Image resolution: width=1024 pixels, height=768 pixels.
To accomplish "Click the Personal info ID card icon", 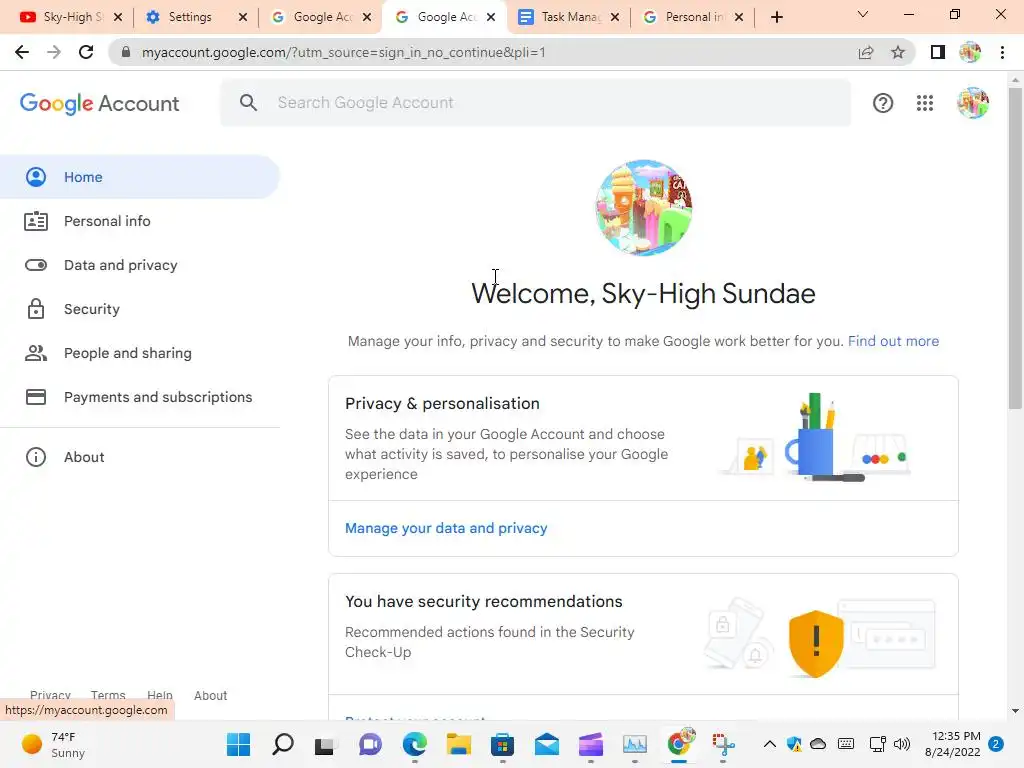I will click(x=36, y=221).
